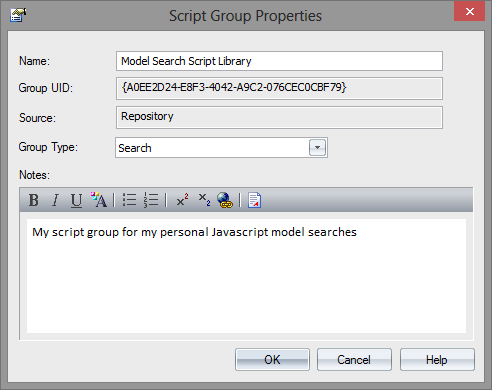Viewport: 492px width, 390px height.
Task: Click in the Name input field
Action: click(279, 61)
